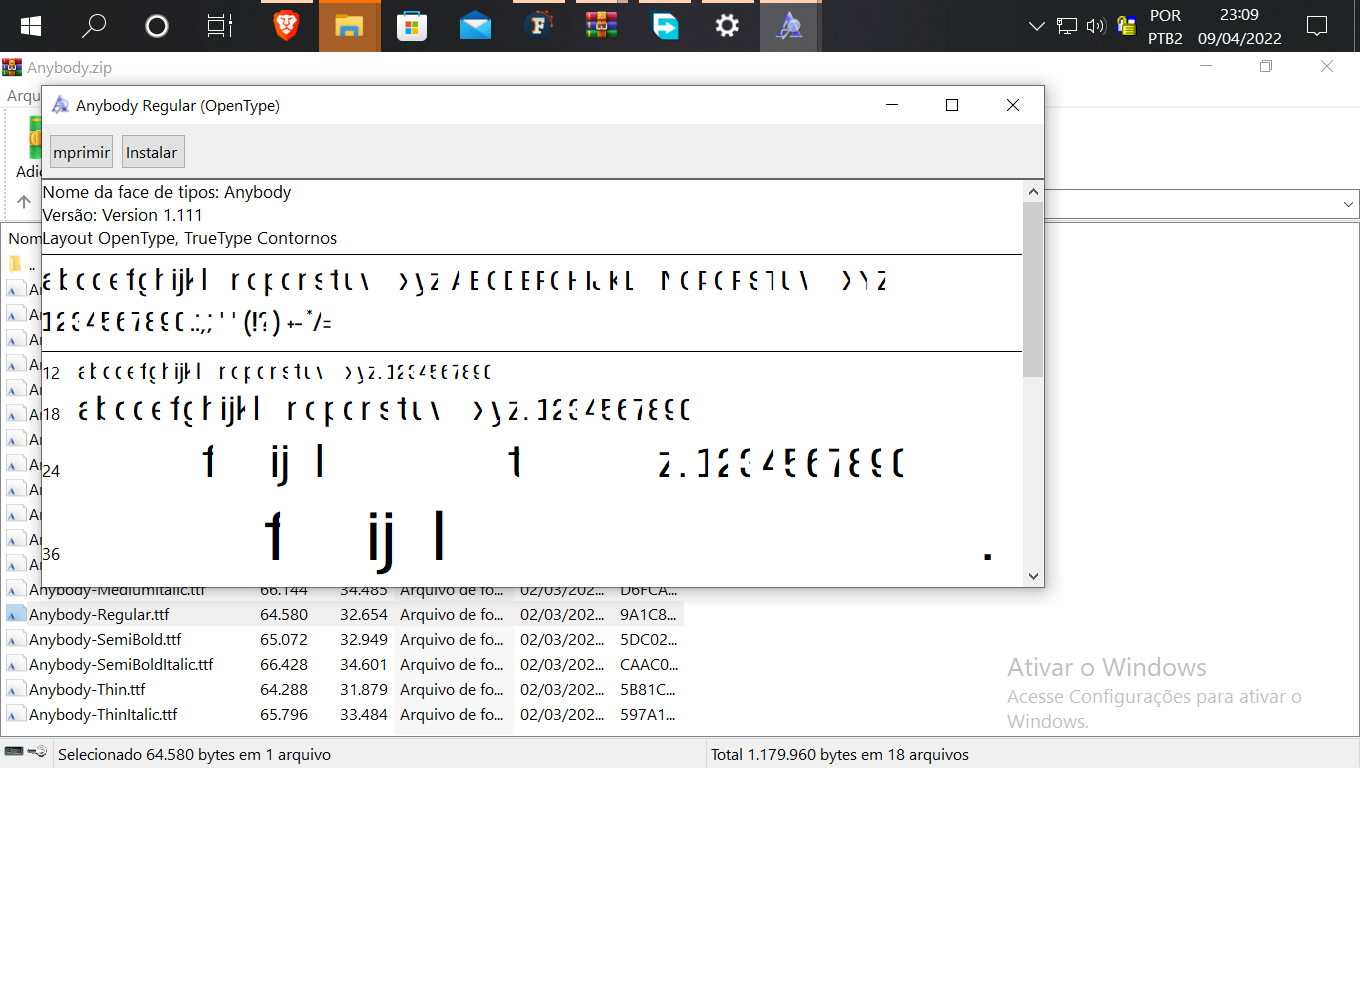Image resolution: width=1360 pixels, height=1000 pixels.
Task: Switch to WinRAR in the taskbar
Action: click(601, 25)
